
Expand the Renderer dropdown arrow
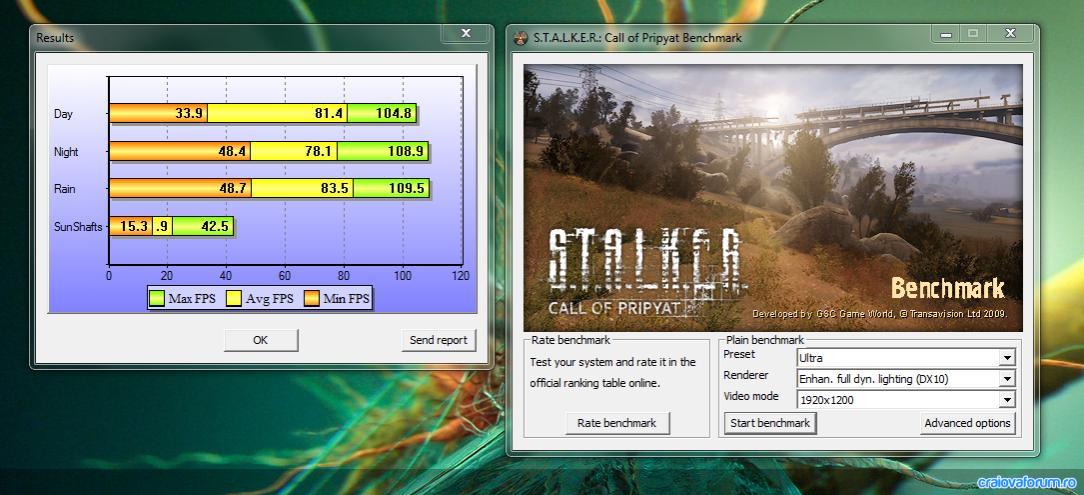pyautogui.click(x=1007, y=379)
